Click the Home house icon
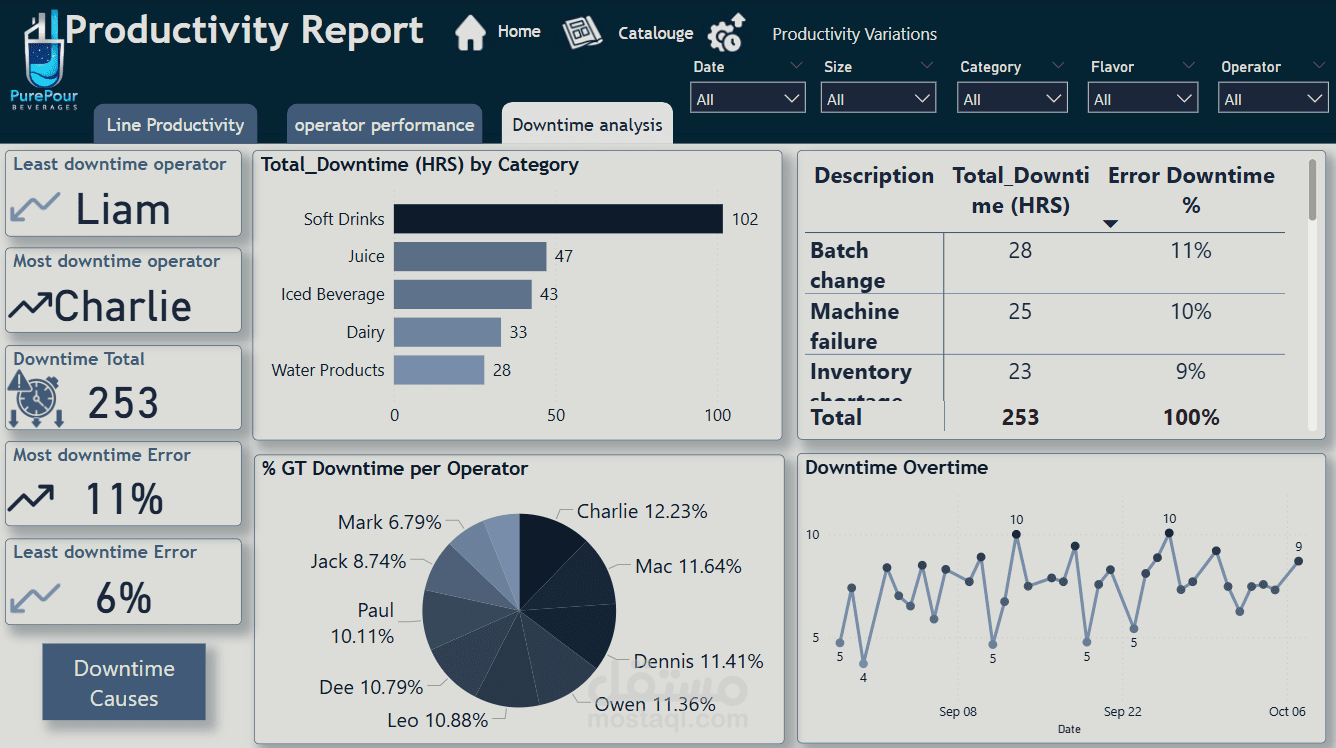 pyautogui.click(x=470, y=33)
